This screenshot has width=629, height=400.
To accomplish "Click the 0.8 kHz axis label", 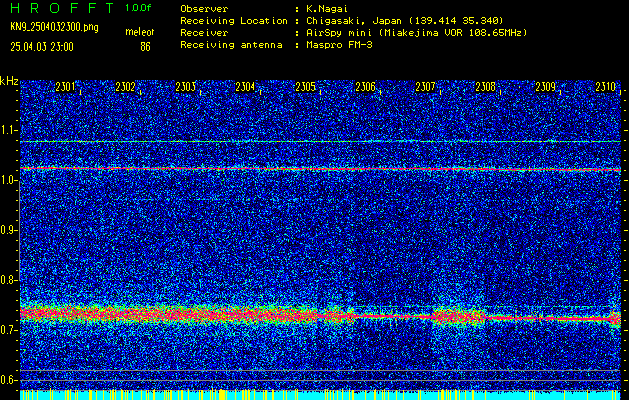I will click(8, 280).
